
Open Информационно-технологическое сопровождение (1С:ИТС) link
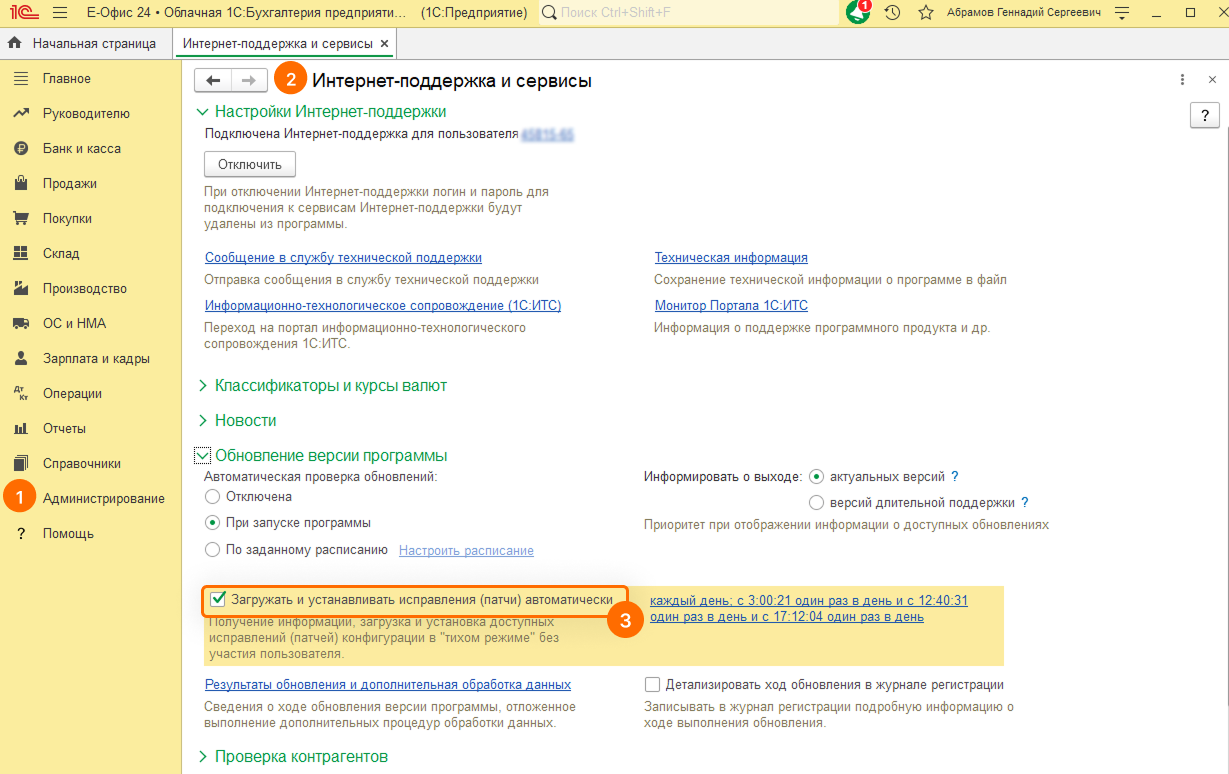pos(383,306)
